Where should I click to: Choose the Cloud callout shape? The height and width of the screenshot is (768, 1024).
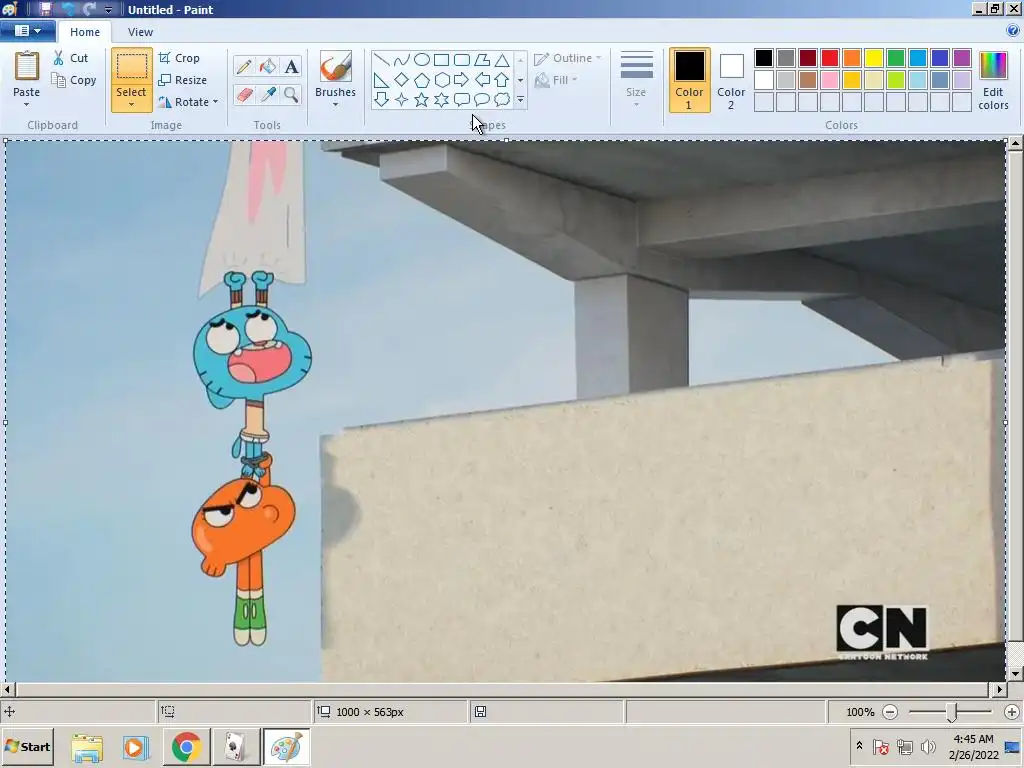pyautogui.click(x=502, y=99)
